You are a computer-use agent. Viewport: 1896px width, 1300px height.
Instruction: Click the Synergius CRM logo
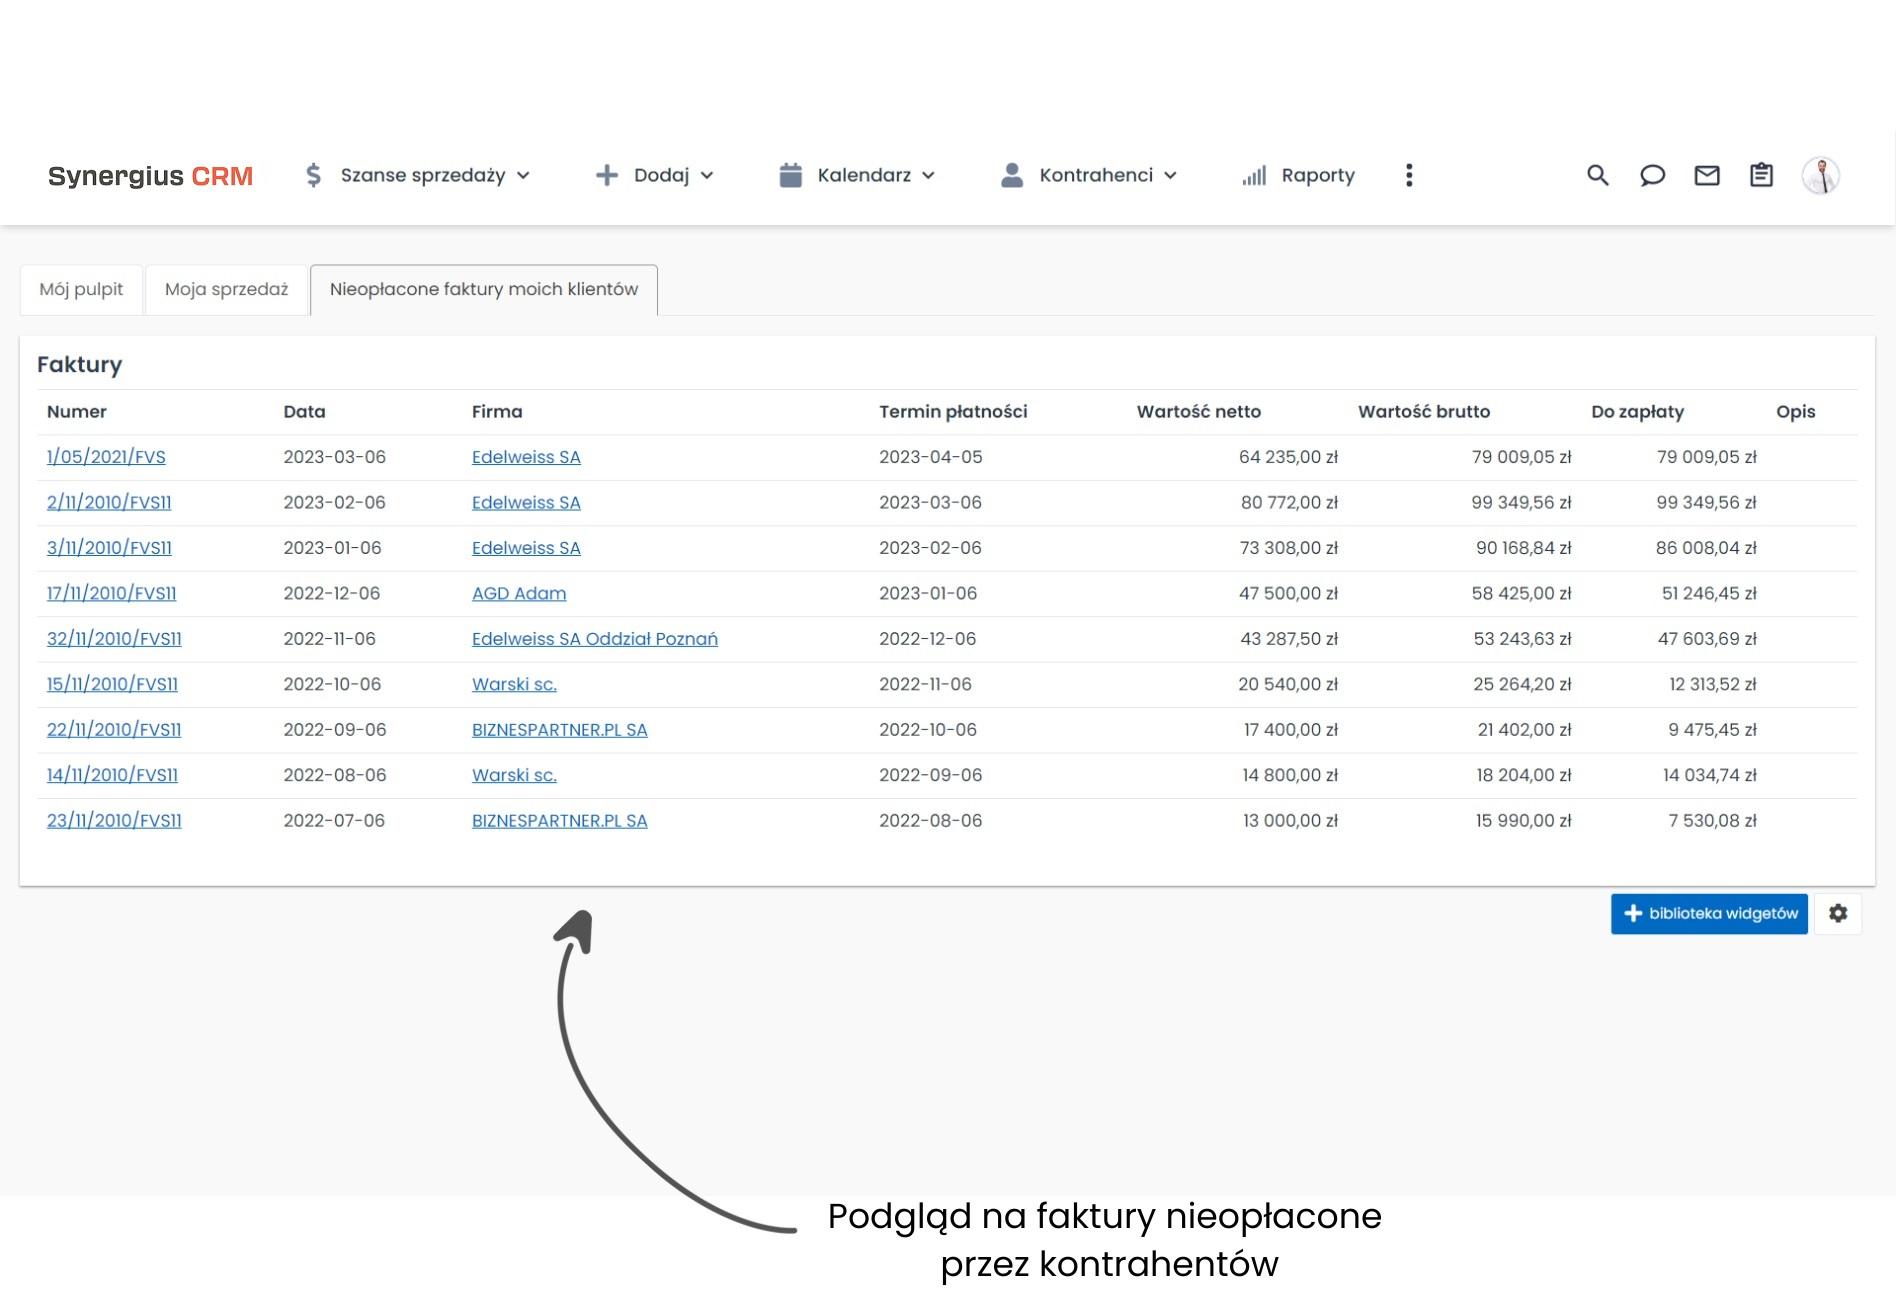coord(150,176)
